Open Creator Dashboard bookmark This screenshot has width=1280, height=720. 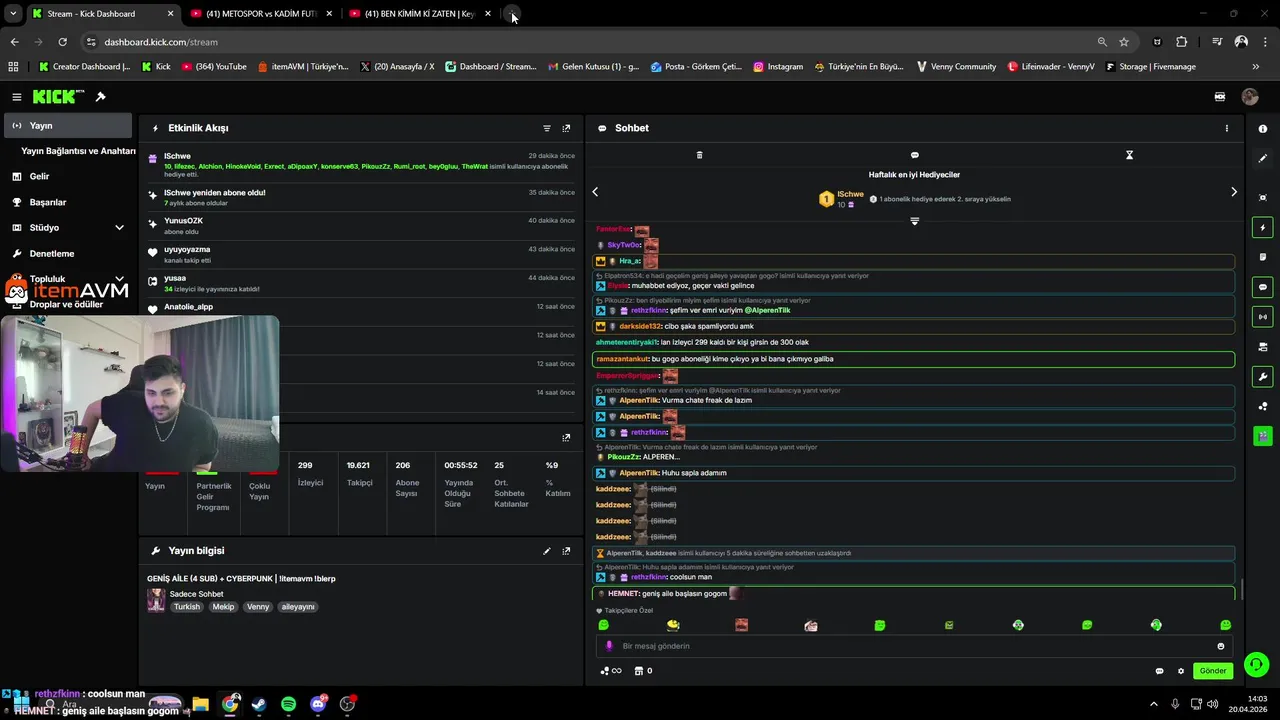[83, 67]
